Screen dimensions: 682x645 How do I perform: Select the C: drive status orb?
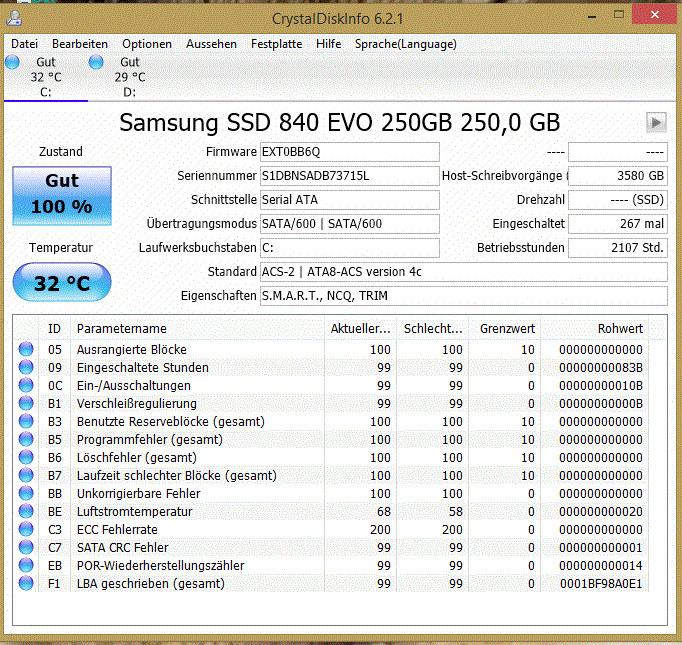coord(12,62)
